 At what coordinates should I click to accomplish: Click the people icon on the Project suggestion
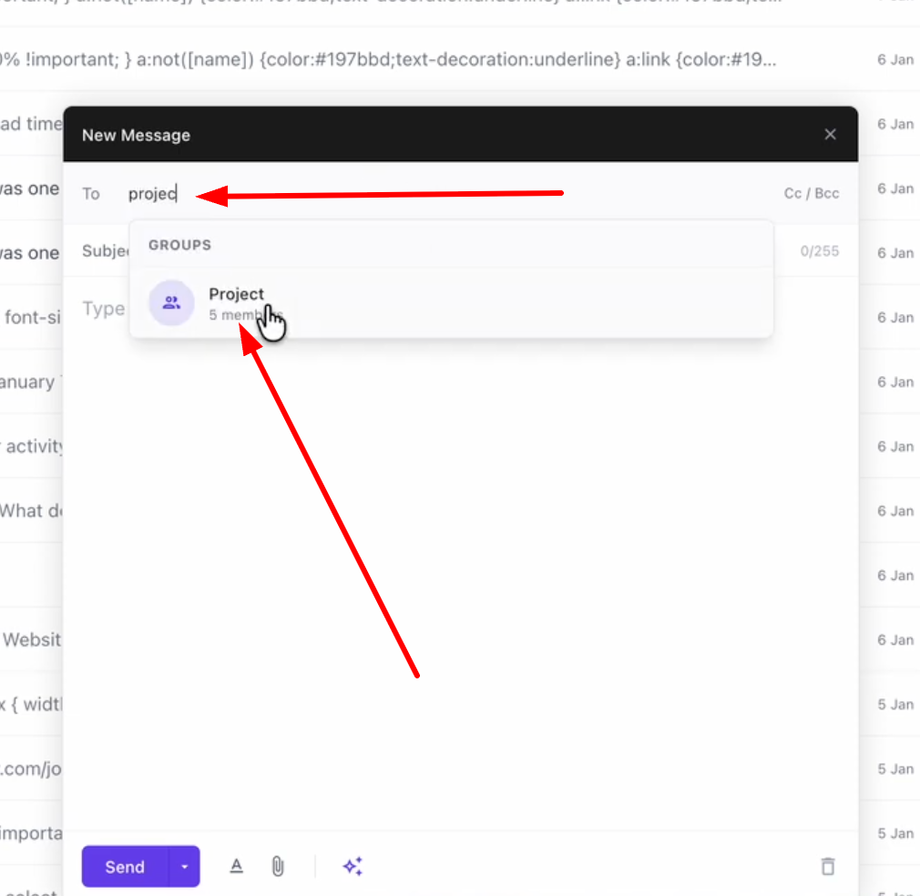tap(171, 302)
